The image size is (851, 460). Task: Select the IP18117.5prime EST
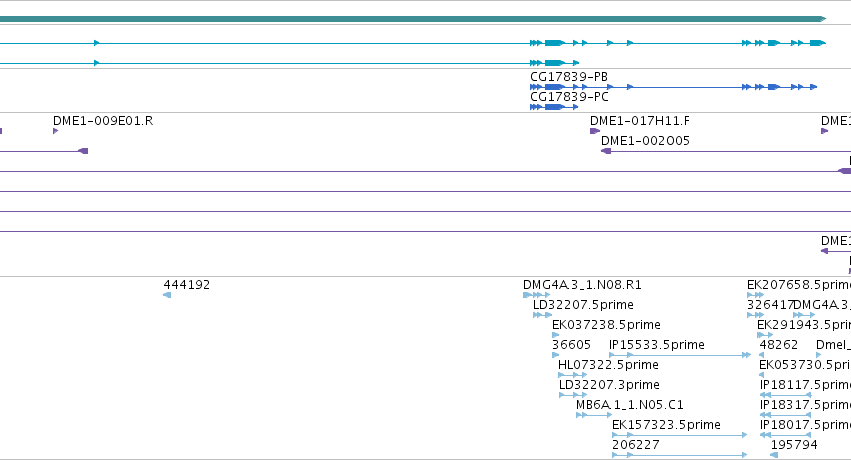point(805,385)
